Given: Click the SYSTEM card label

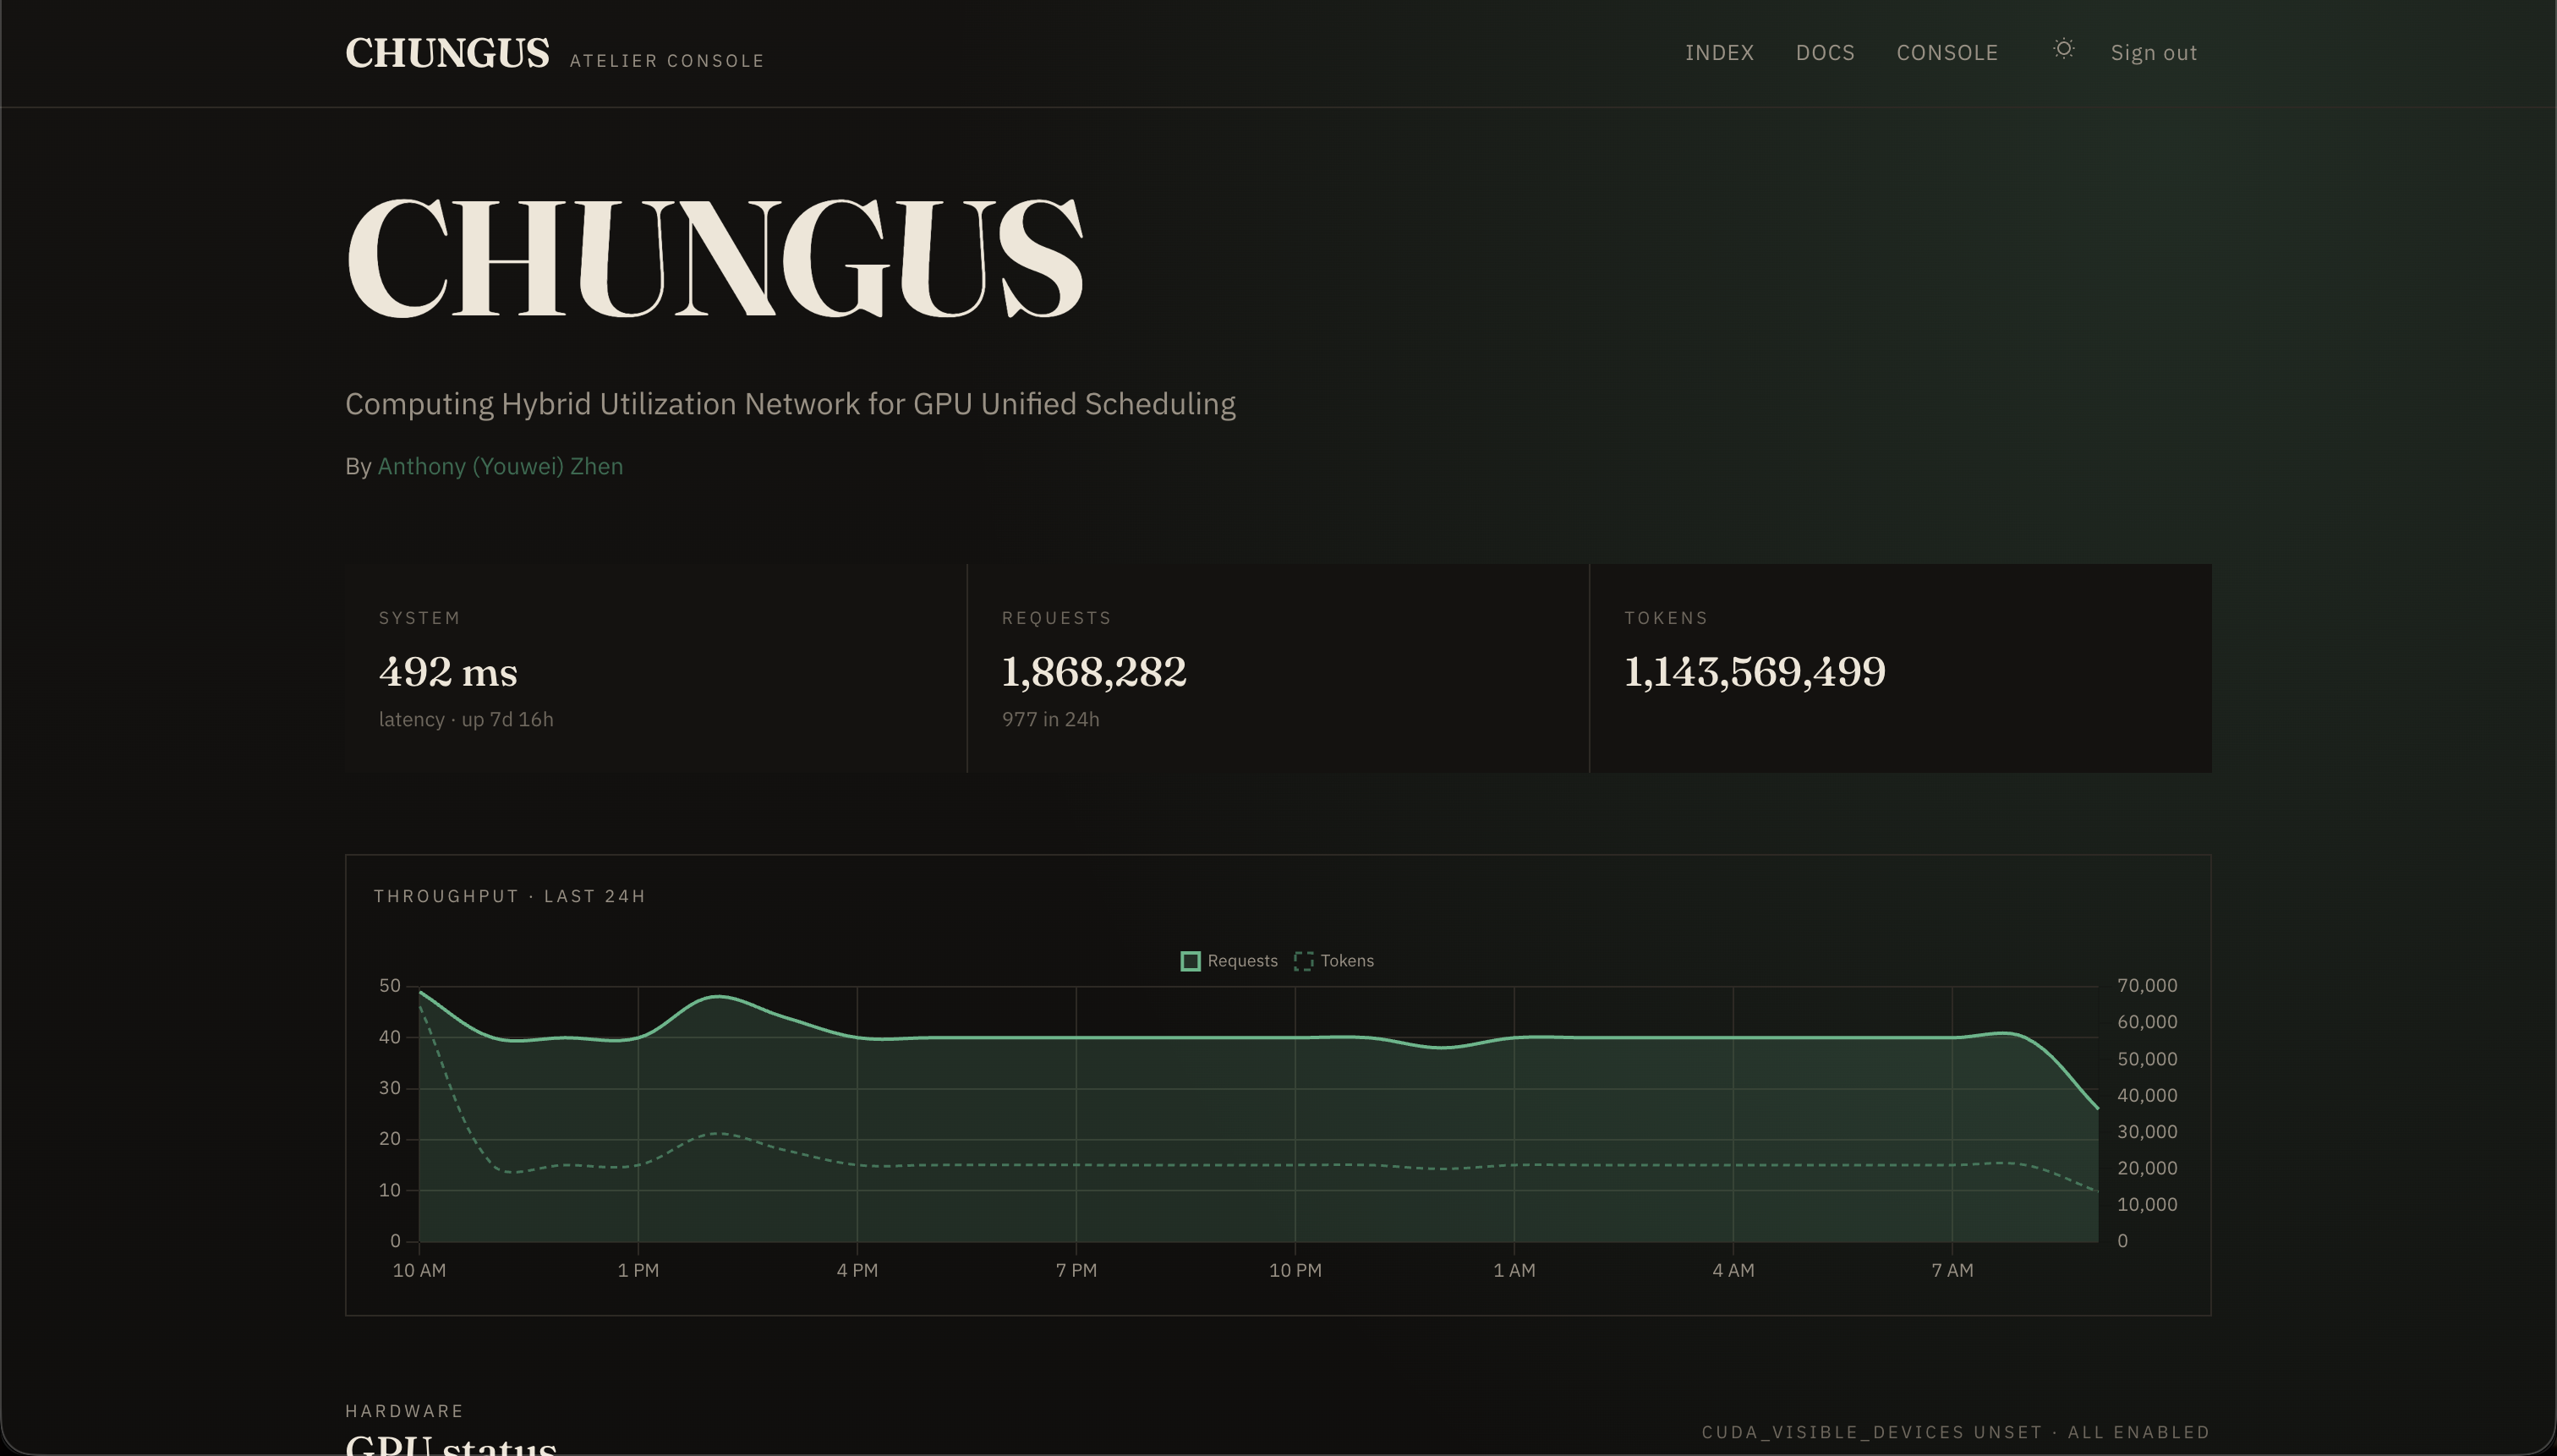Looking at the screenshot, I should (x=420, y=618).
